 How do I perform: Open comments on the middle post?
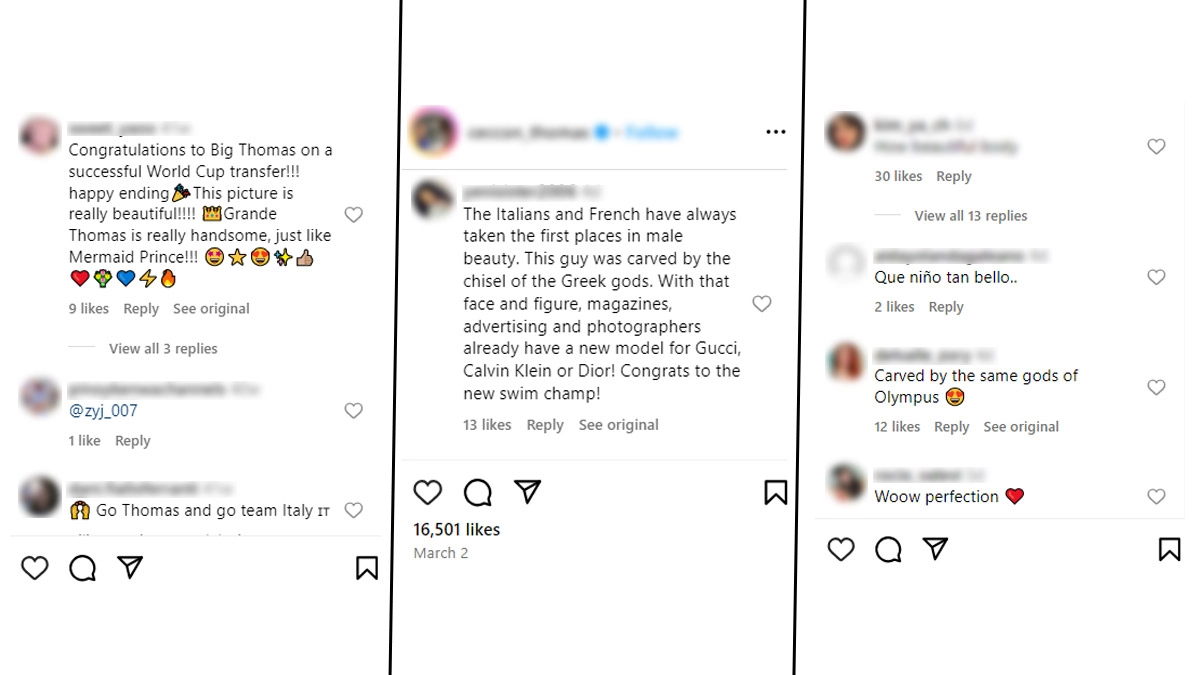coord(478,492)
